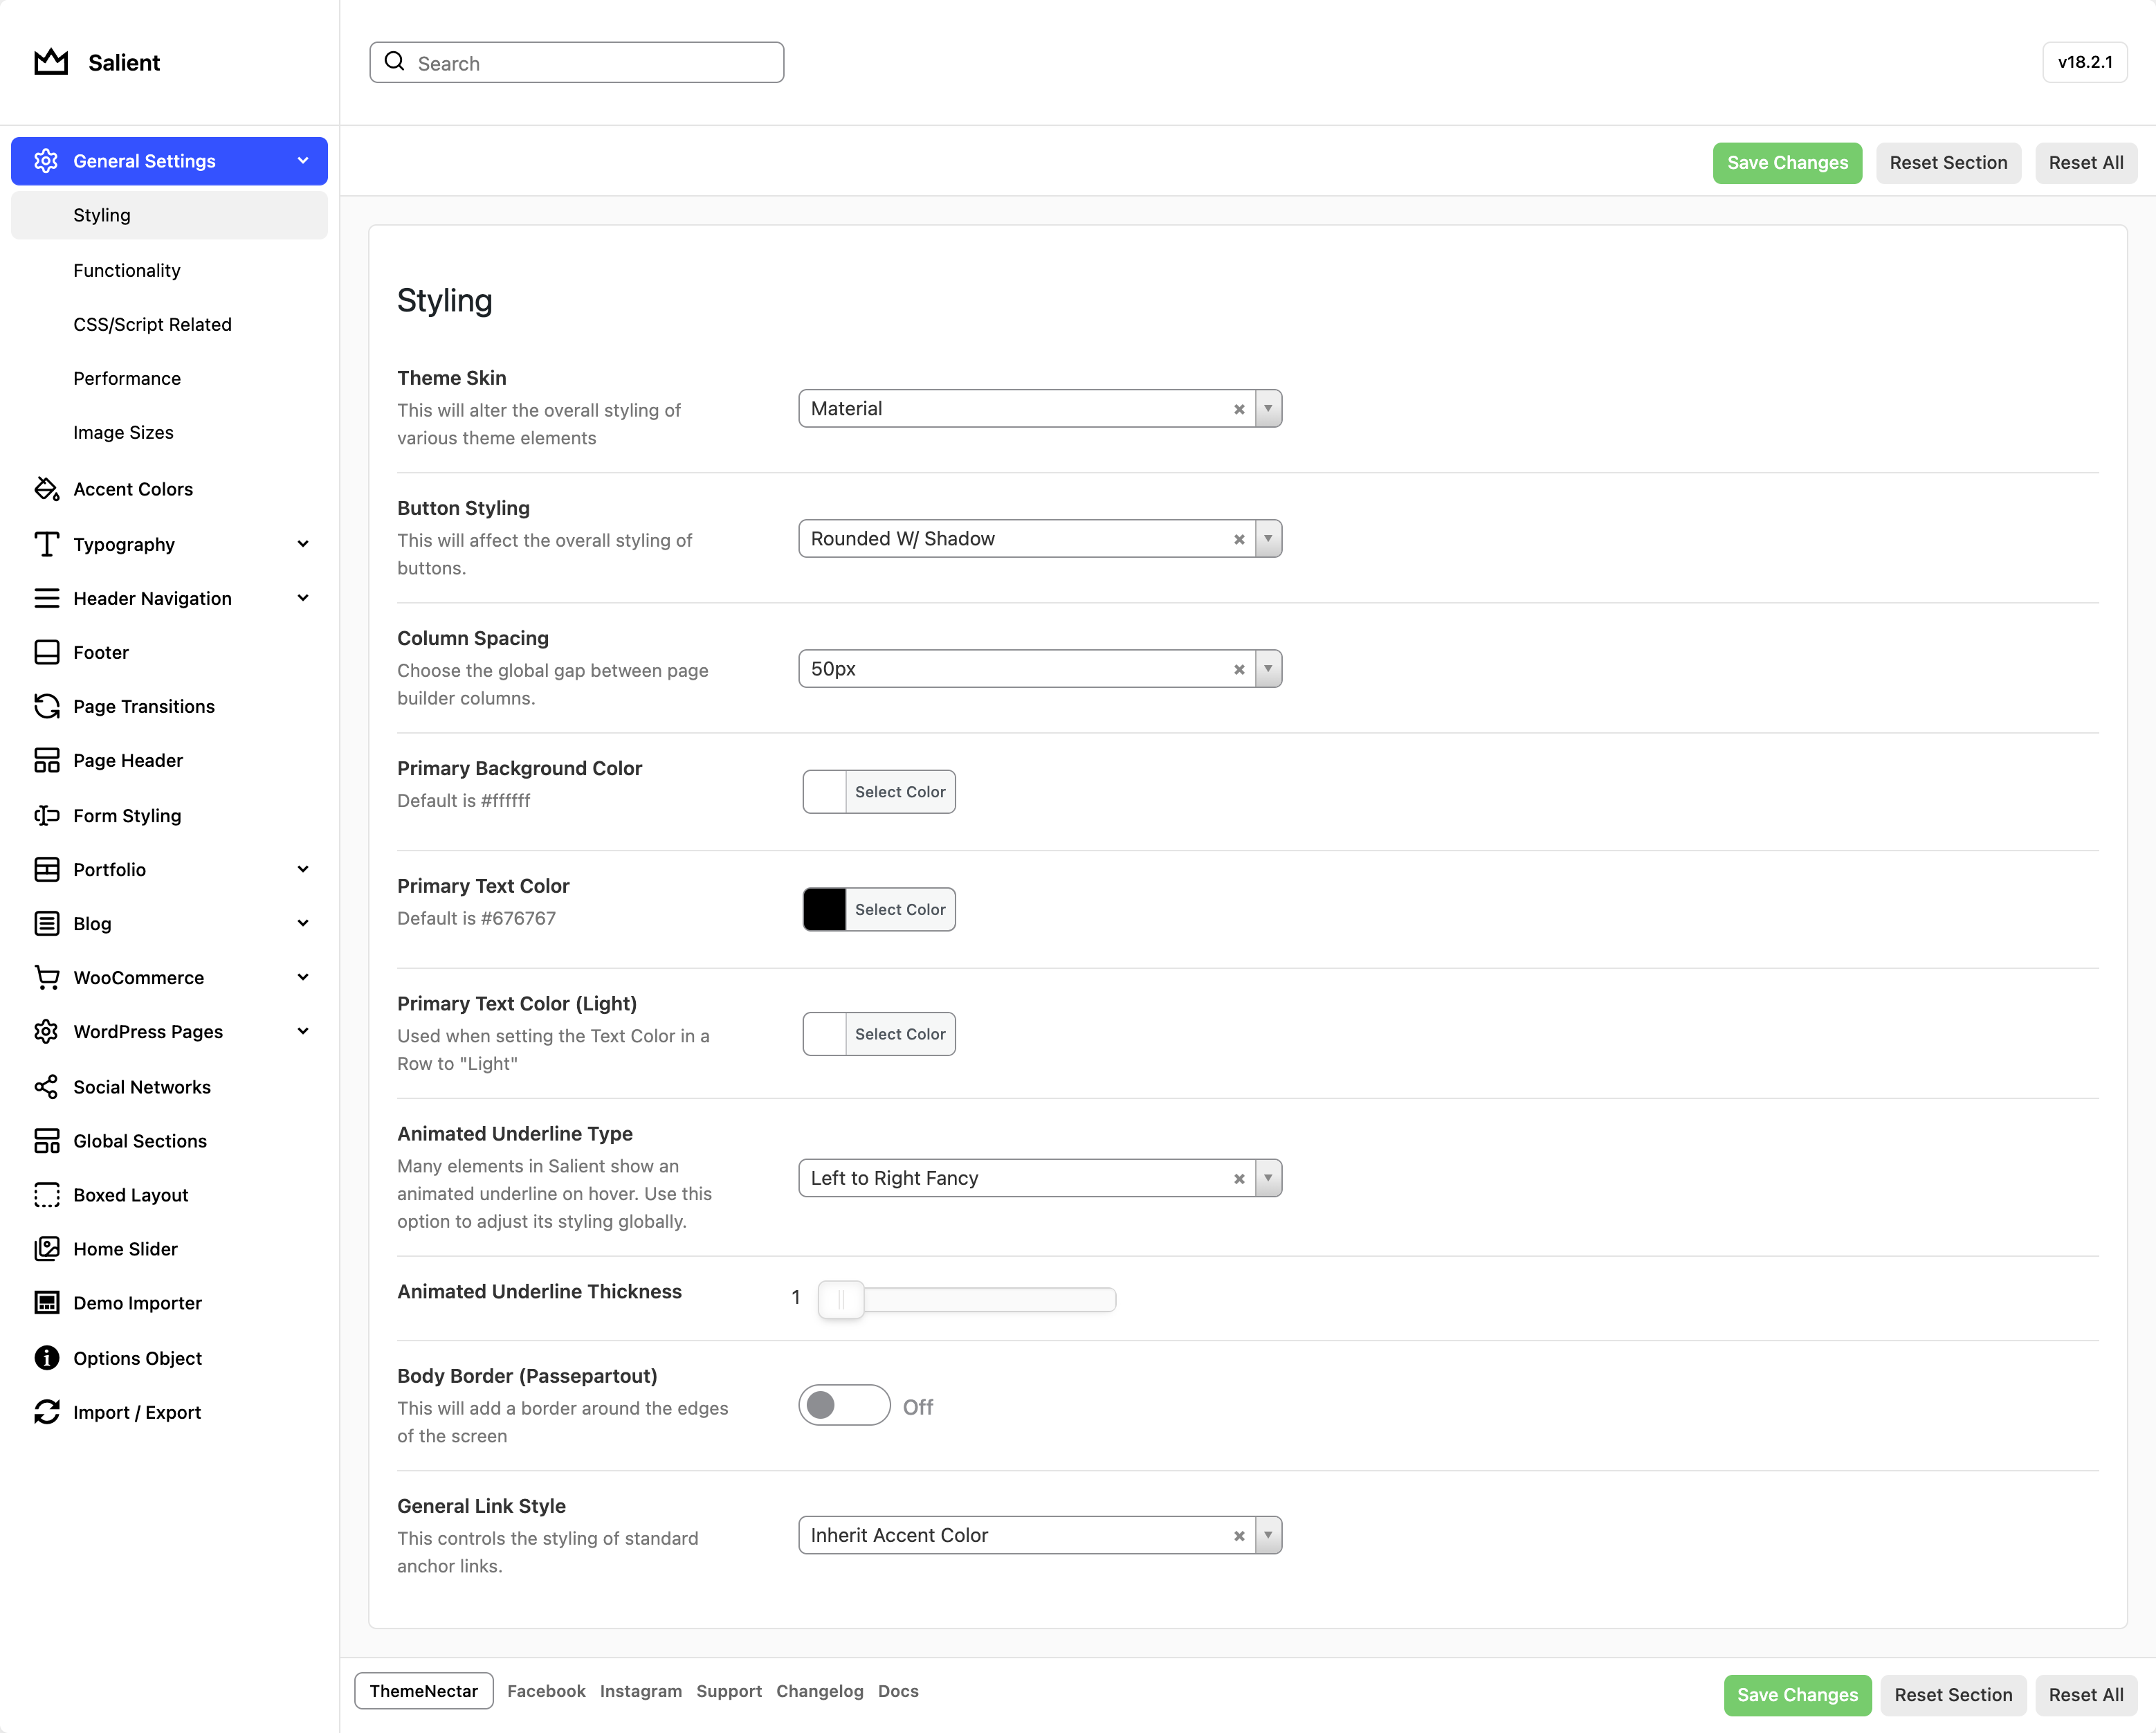Open the General Link Style dropdown

pos(1040,1535)
